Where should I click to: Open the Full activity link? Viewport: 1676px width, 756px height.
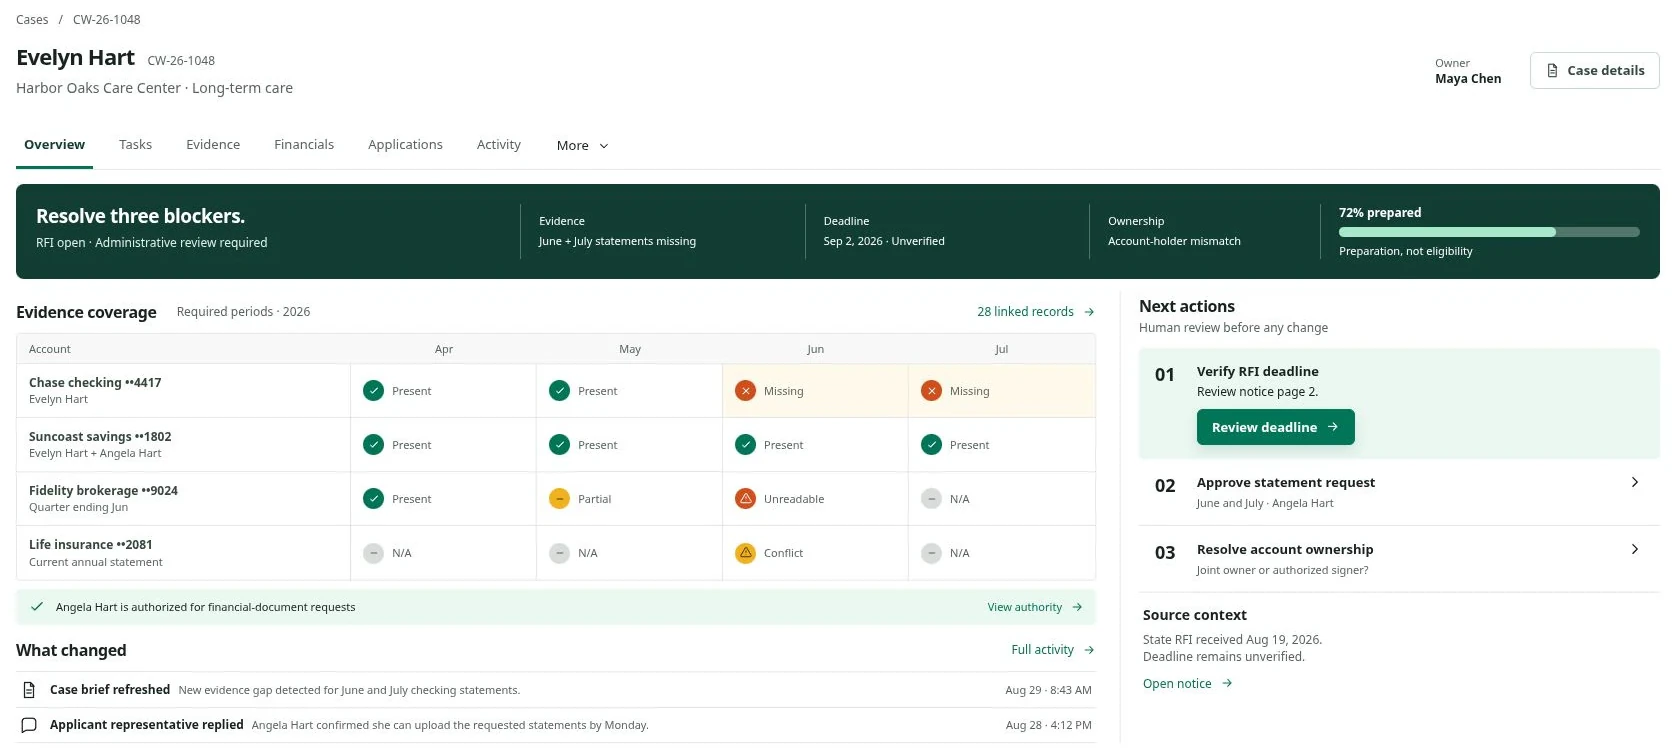[x=1052, y=650]
